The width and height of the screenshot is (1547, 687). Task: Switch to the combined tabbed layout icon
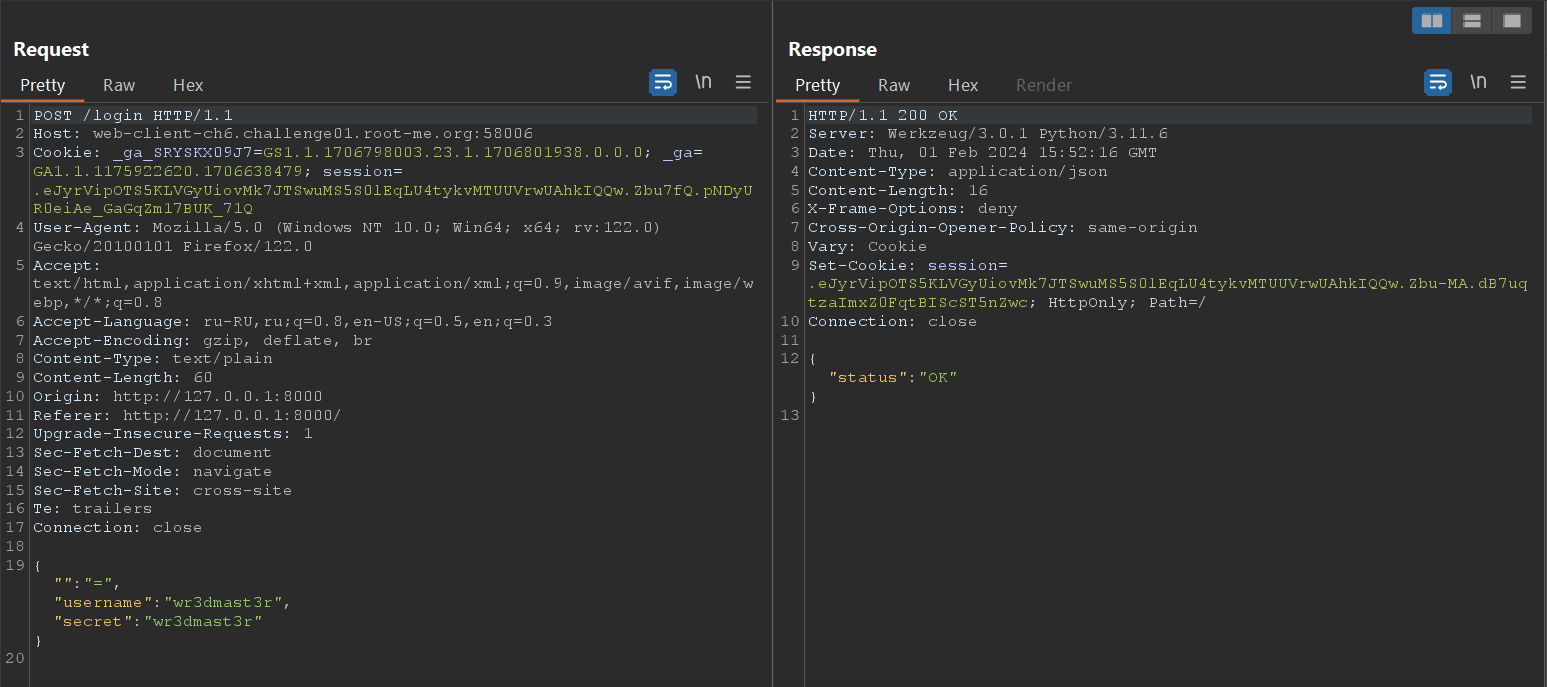point(1511,21)
